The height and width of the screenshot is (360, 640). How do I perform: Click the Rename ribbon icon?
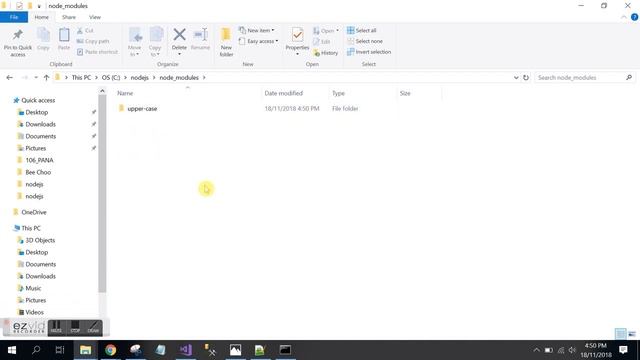coord(200,35)
